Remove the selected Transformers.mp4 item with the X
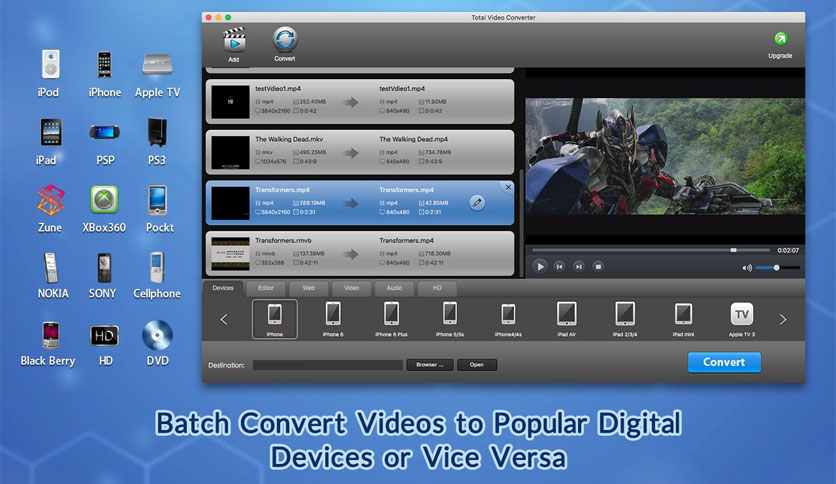 click(508, 188)
